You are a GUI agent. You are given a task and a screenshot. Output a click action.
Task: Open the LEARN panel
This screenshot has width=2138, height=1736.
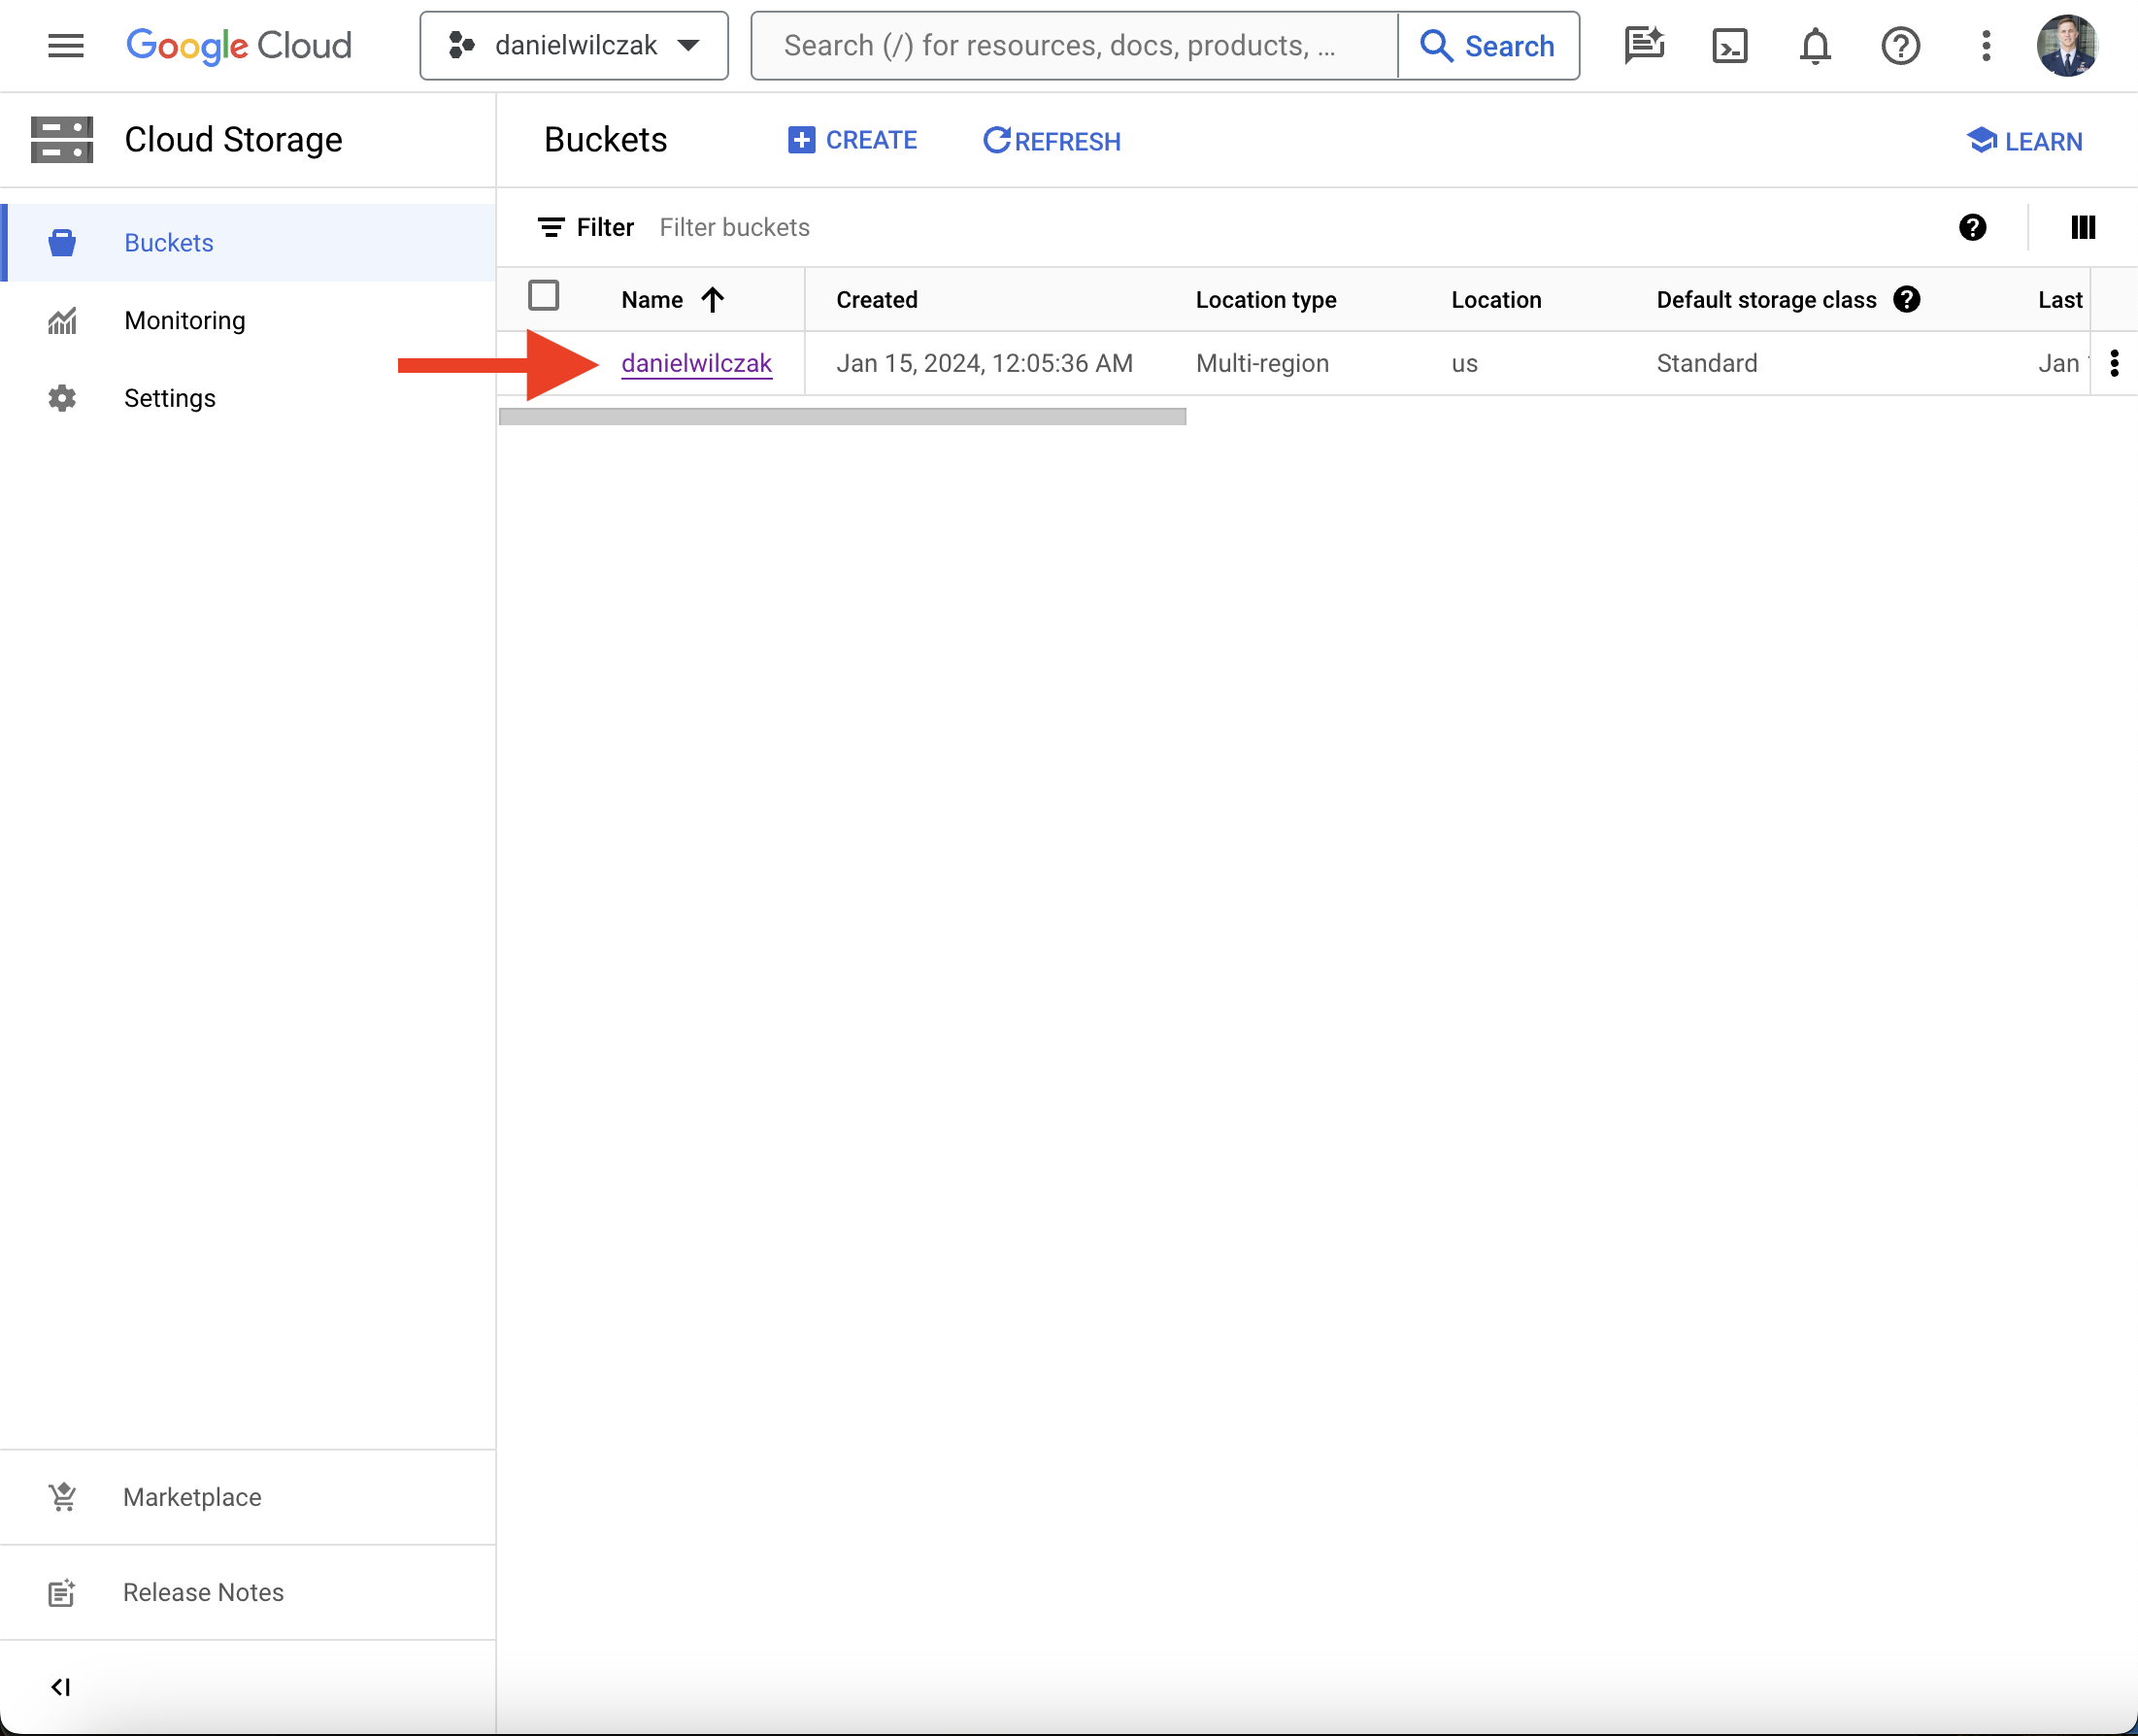(2024, 141)
